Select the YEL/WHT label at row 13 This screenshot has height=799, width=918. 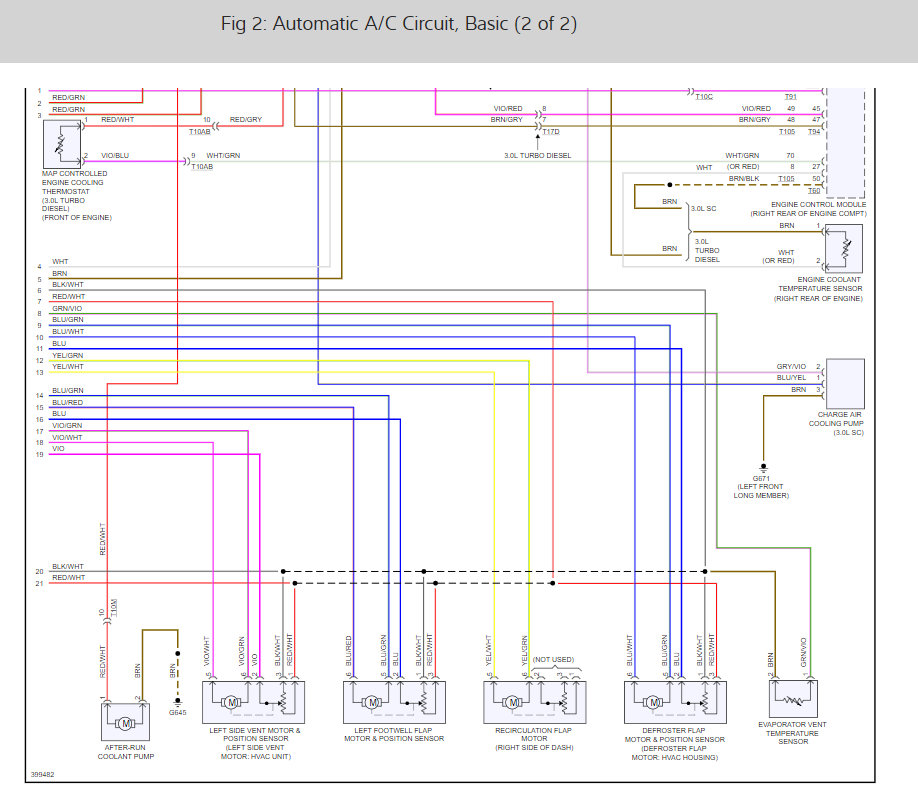tap(68, 366)
